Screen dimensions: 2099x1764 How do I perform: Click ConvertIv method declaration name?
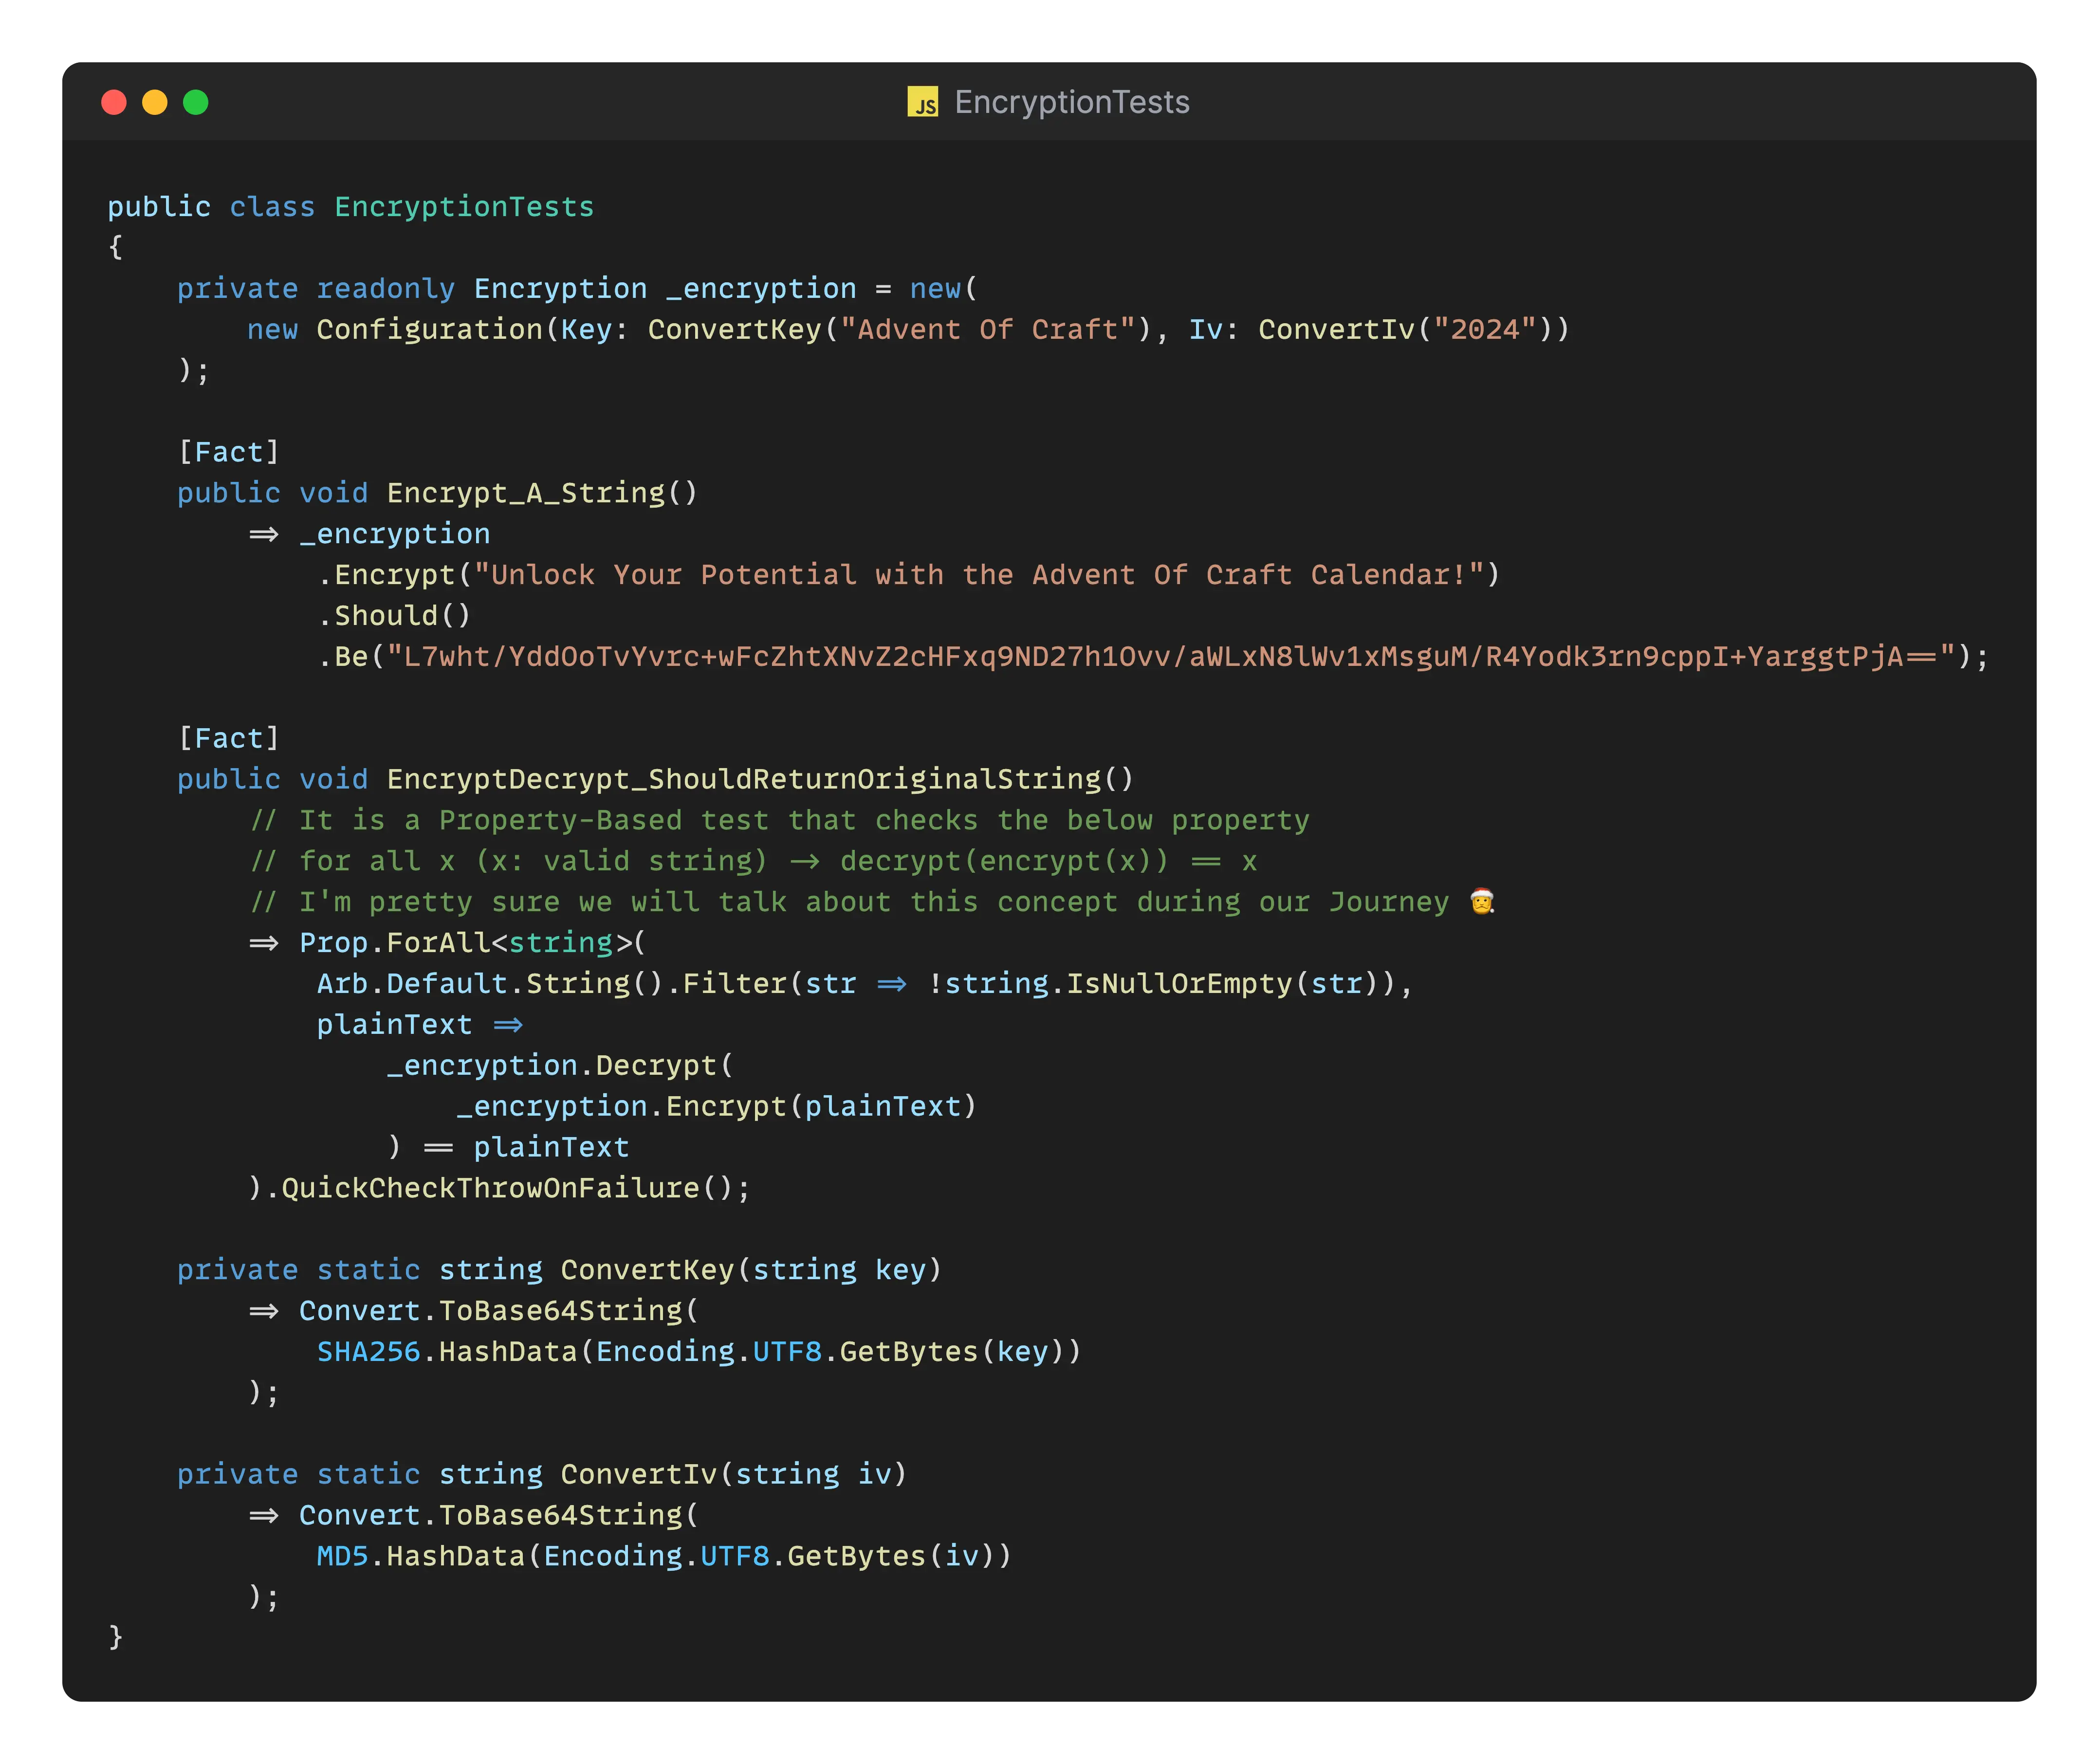pos(639,1475)
